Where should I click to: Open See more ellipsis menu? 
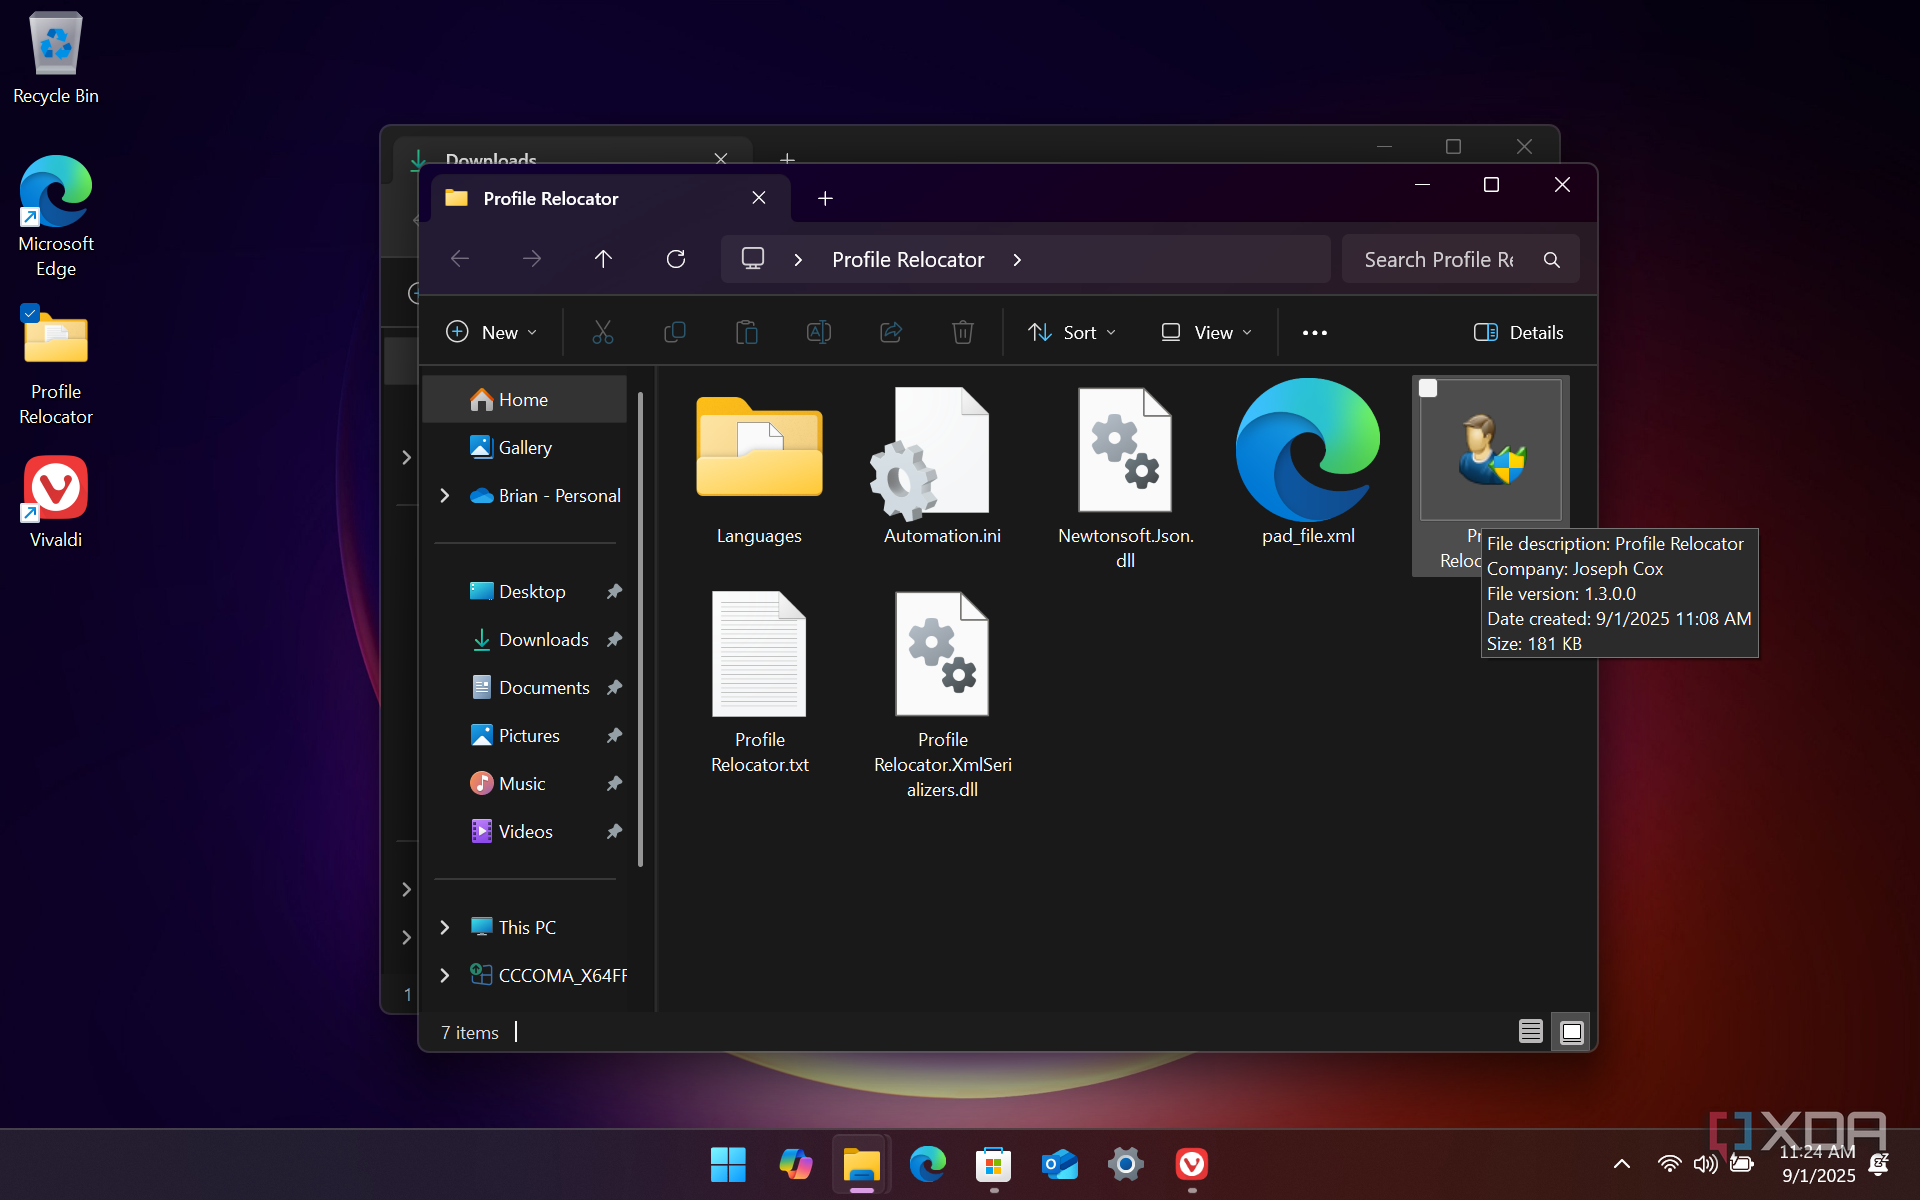pos(1315,332)
